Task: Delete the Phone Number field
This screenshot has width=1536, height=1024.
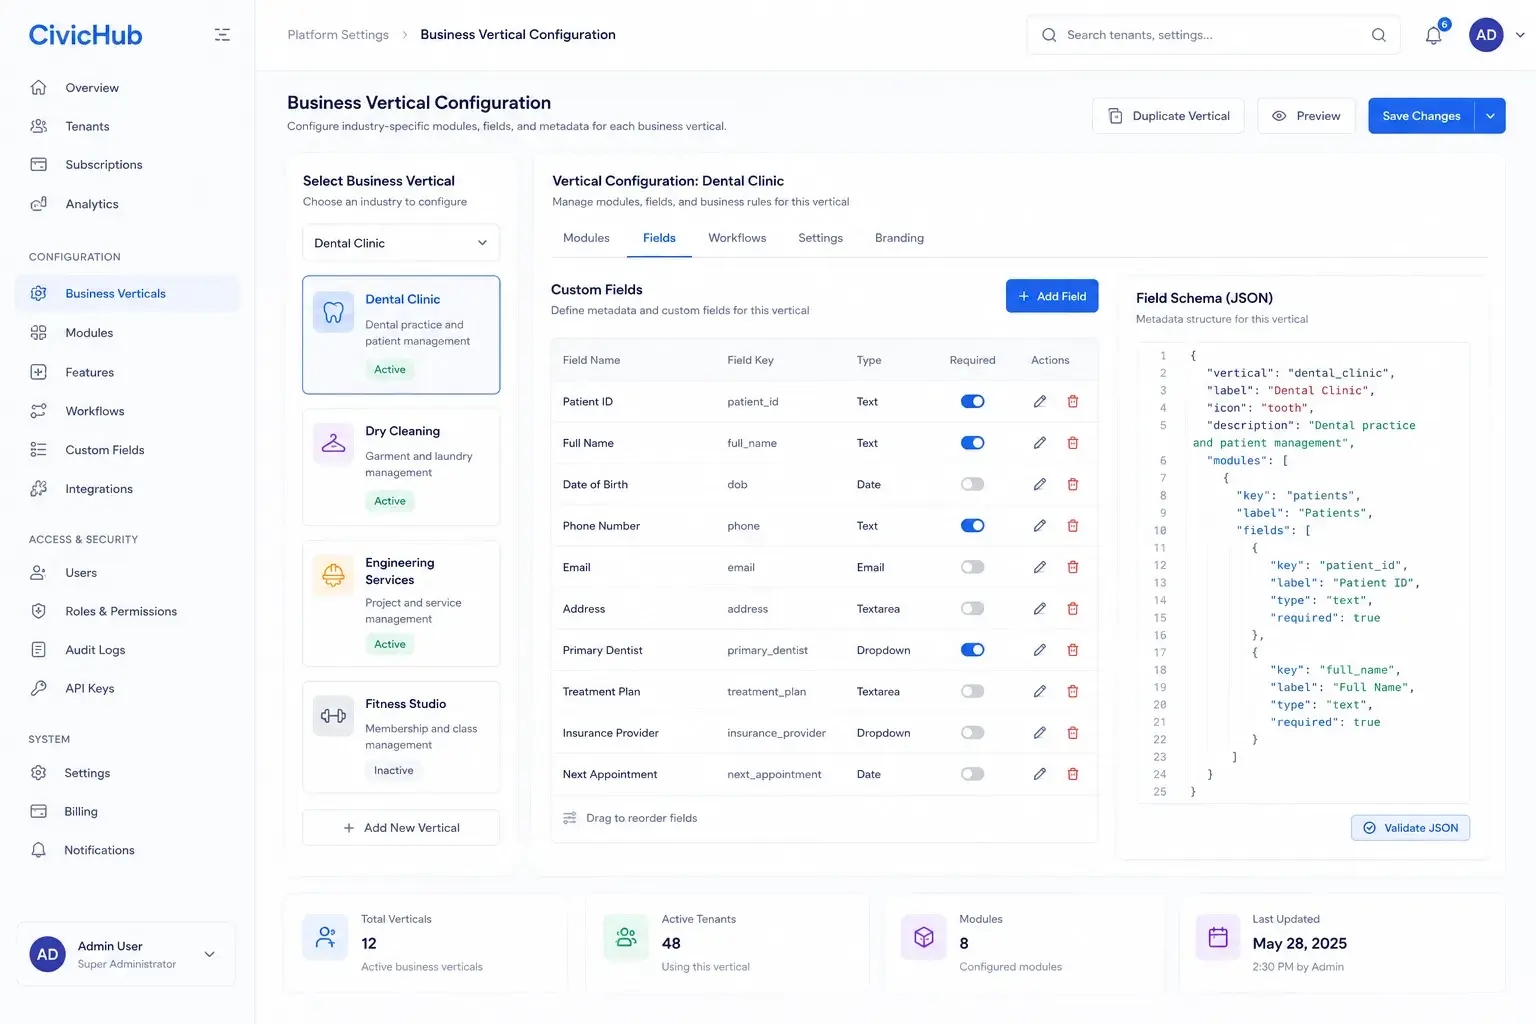Action: [1073, 525]
